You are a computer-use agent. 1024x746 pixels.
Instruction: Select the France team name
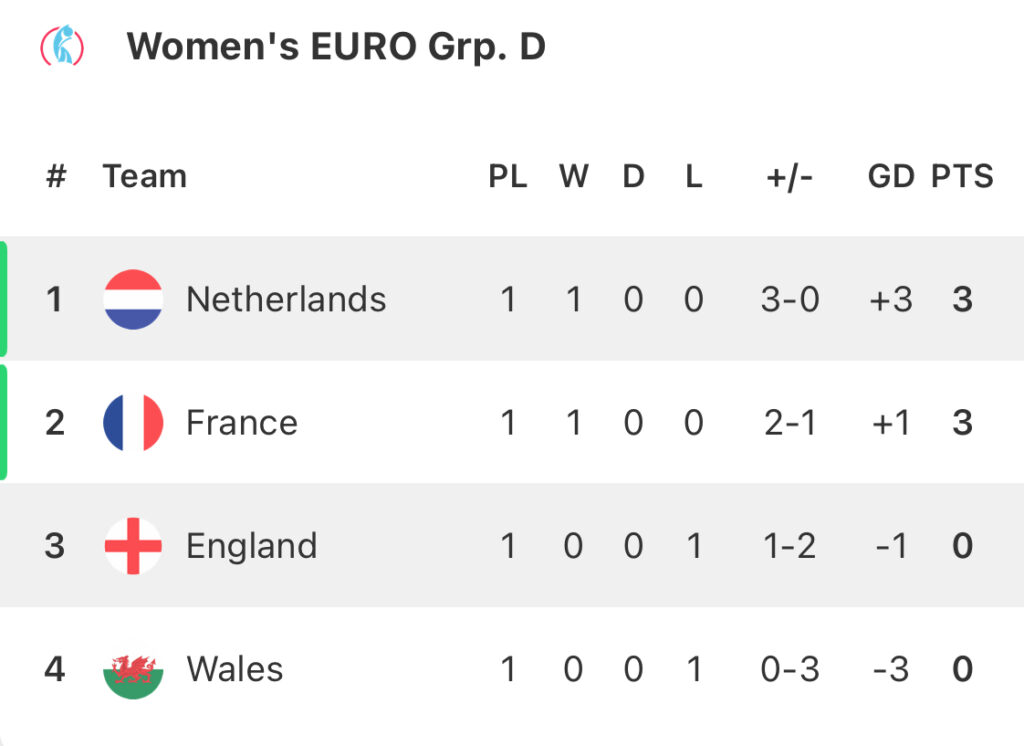point(242,423)
